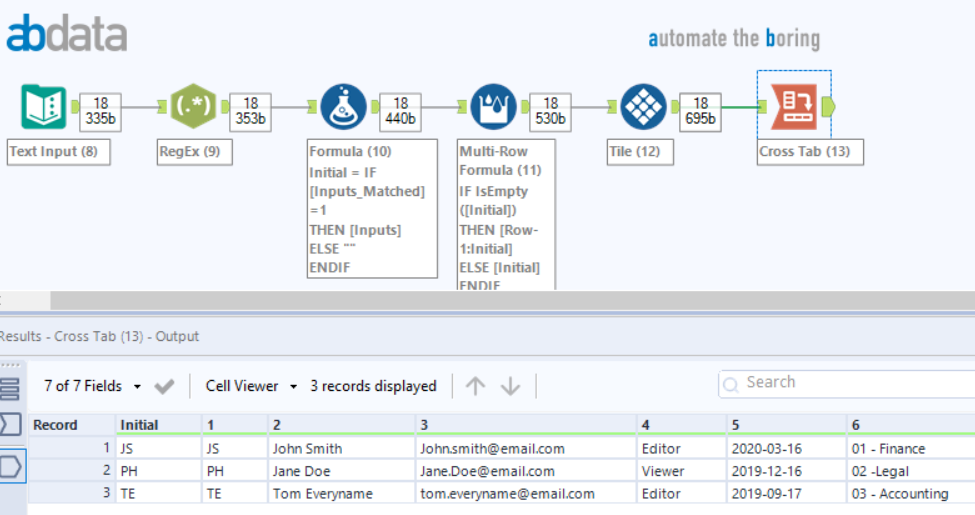Open the Cell Viewer dropdown
Image resolution: width=975 pixels, height=515 pixels.
(x=251, y=386)
